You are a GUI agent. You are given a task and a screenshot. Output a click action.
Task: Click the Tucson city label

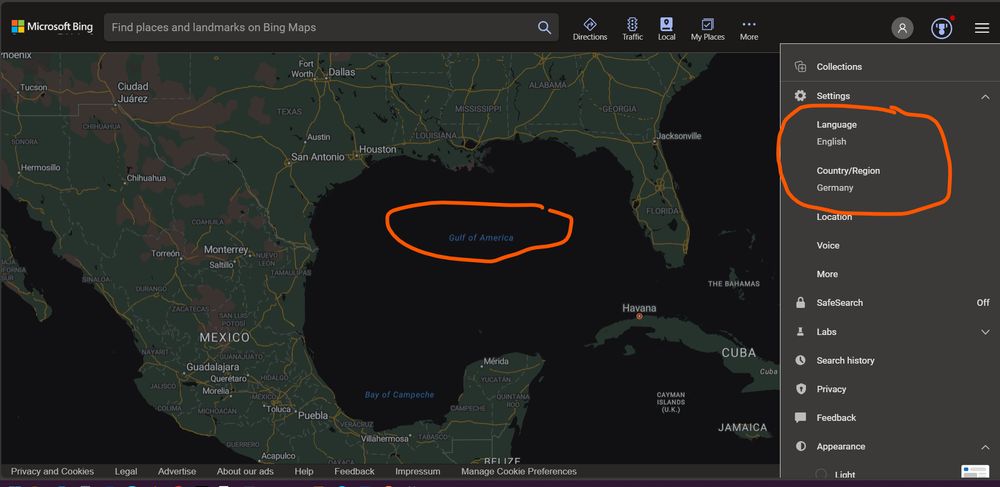(x=34, y=87)
